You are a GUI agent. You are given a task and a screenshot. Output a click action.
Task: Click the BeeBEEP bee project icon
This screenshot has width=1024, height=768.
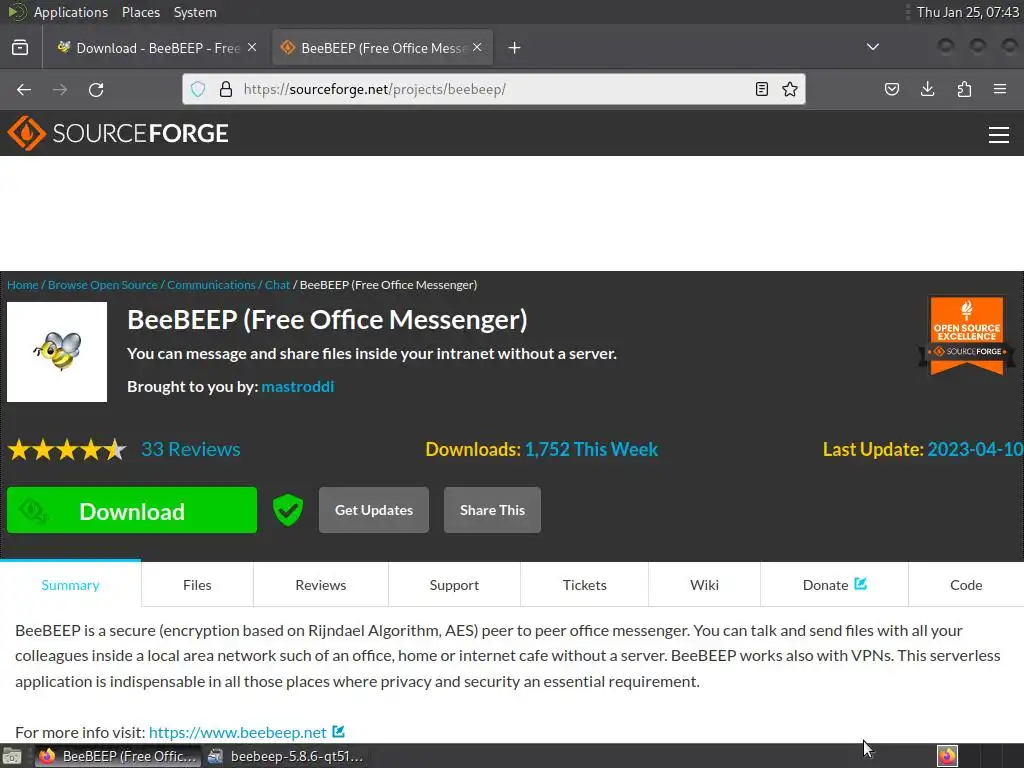point(57,351)
